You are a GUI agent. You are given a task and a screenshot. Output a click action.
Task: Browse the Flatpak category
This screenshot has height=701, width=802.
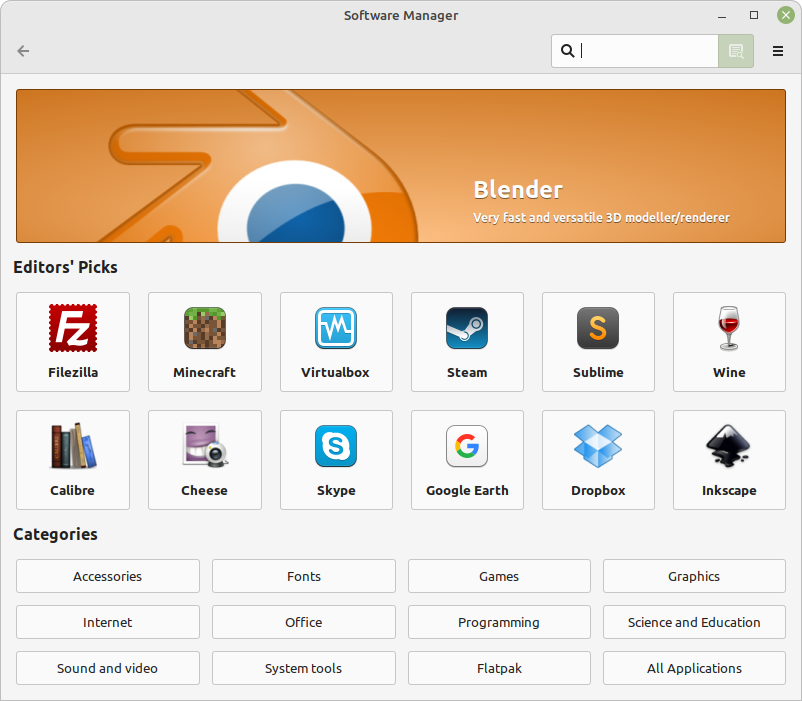point(499,668)
